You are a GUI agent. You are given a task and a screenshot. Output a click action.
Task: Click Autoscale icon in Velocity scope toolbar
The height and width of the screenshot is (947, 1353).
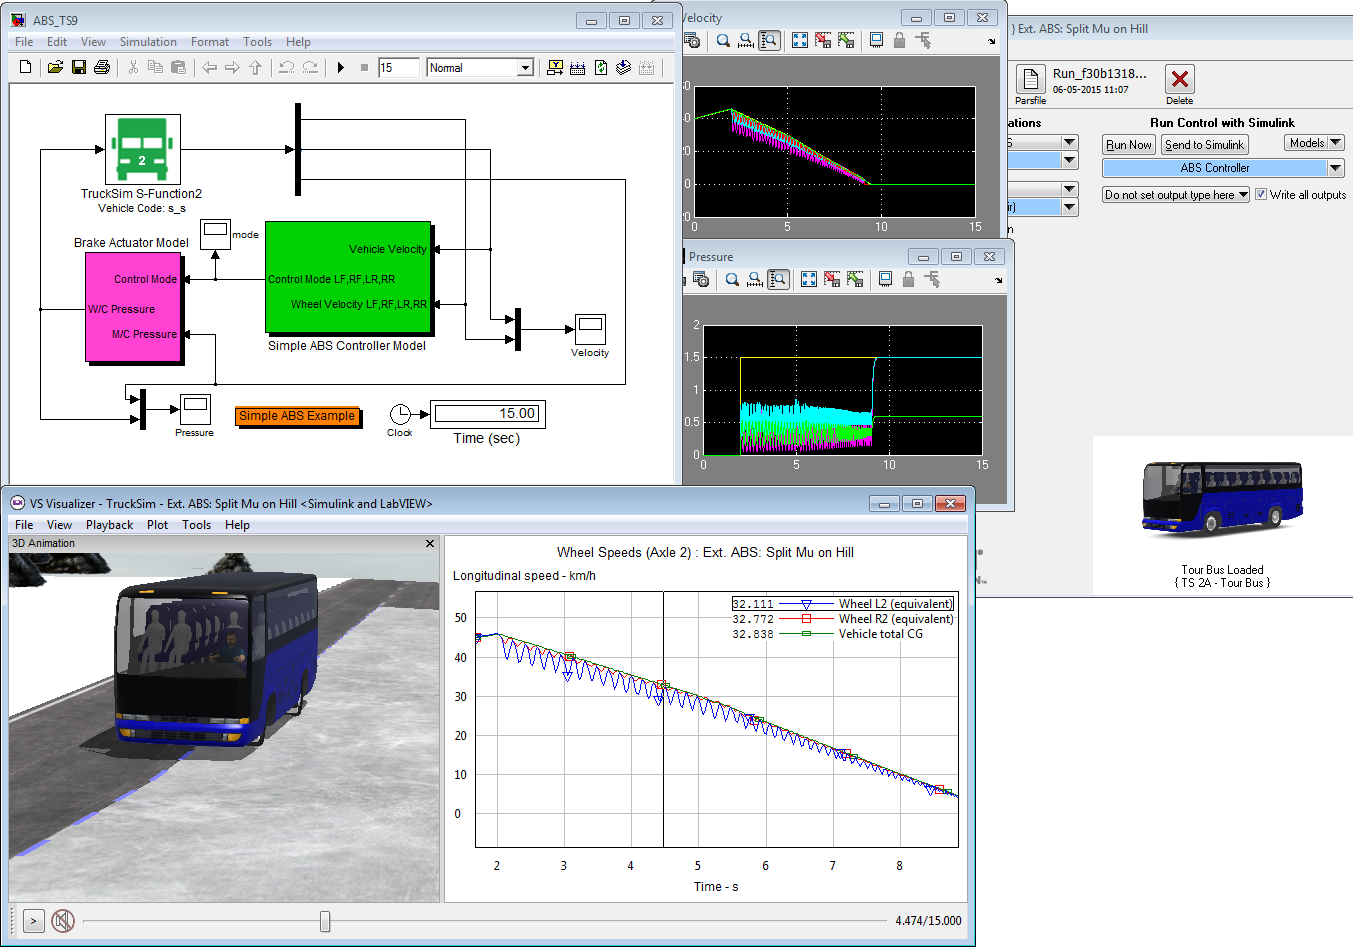800,40
